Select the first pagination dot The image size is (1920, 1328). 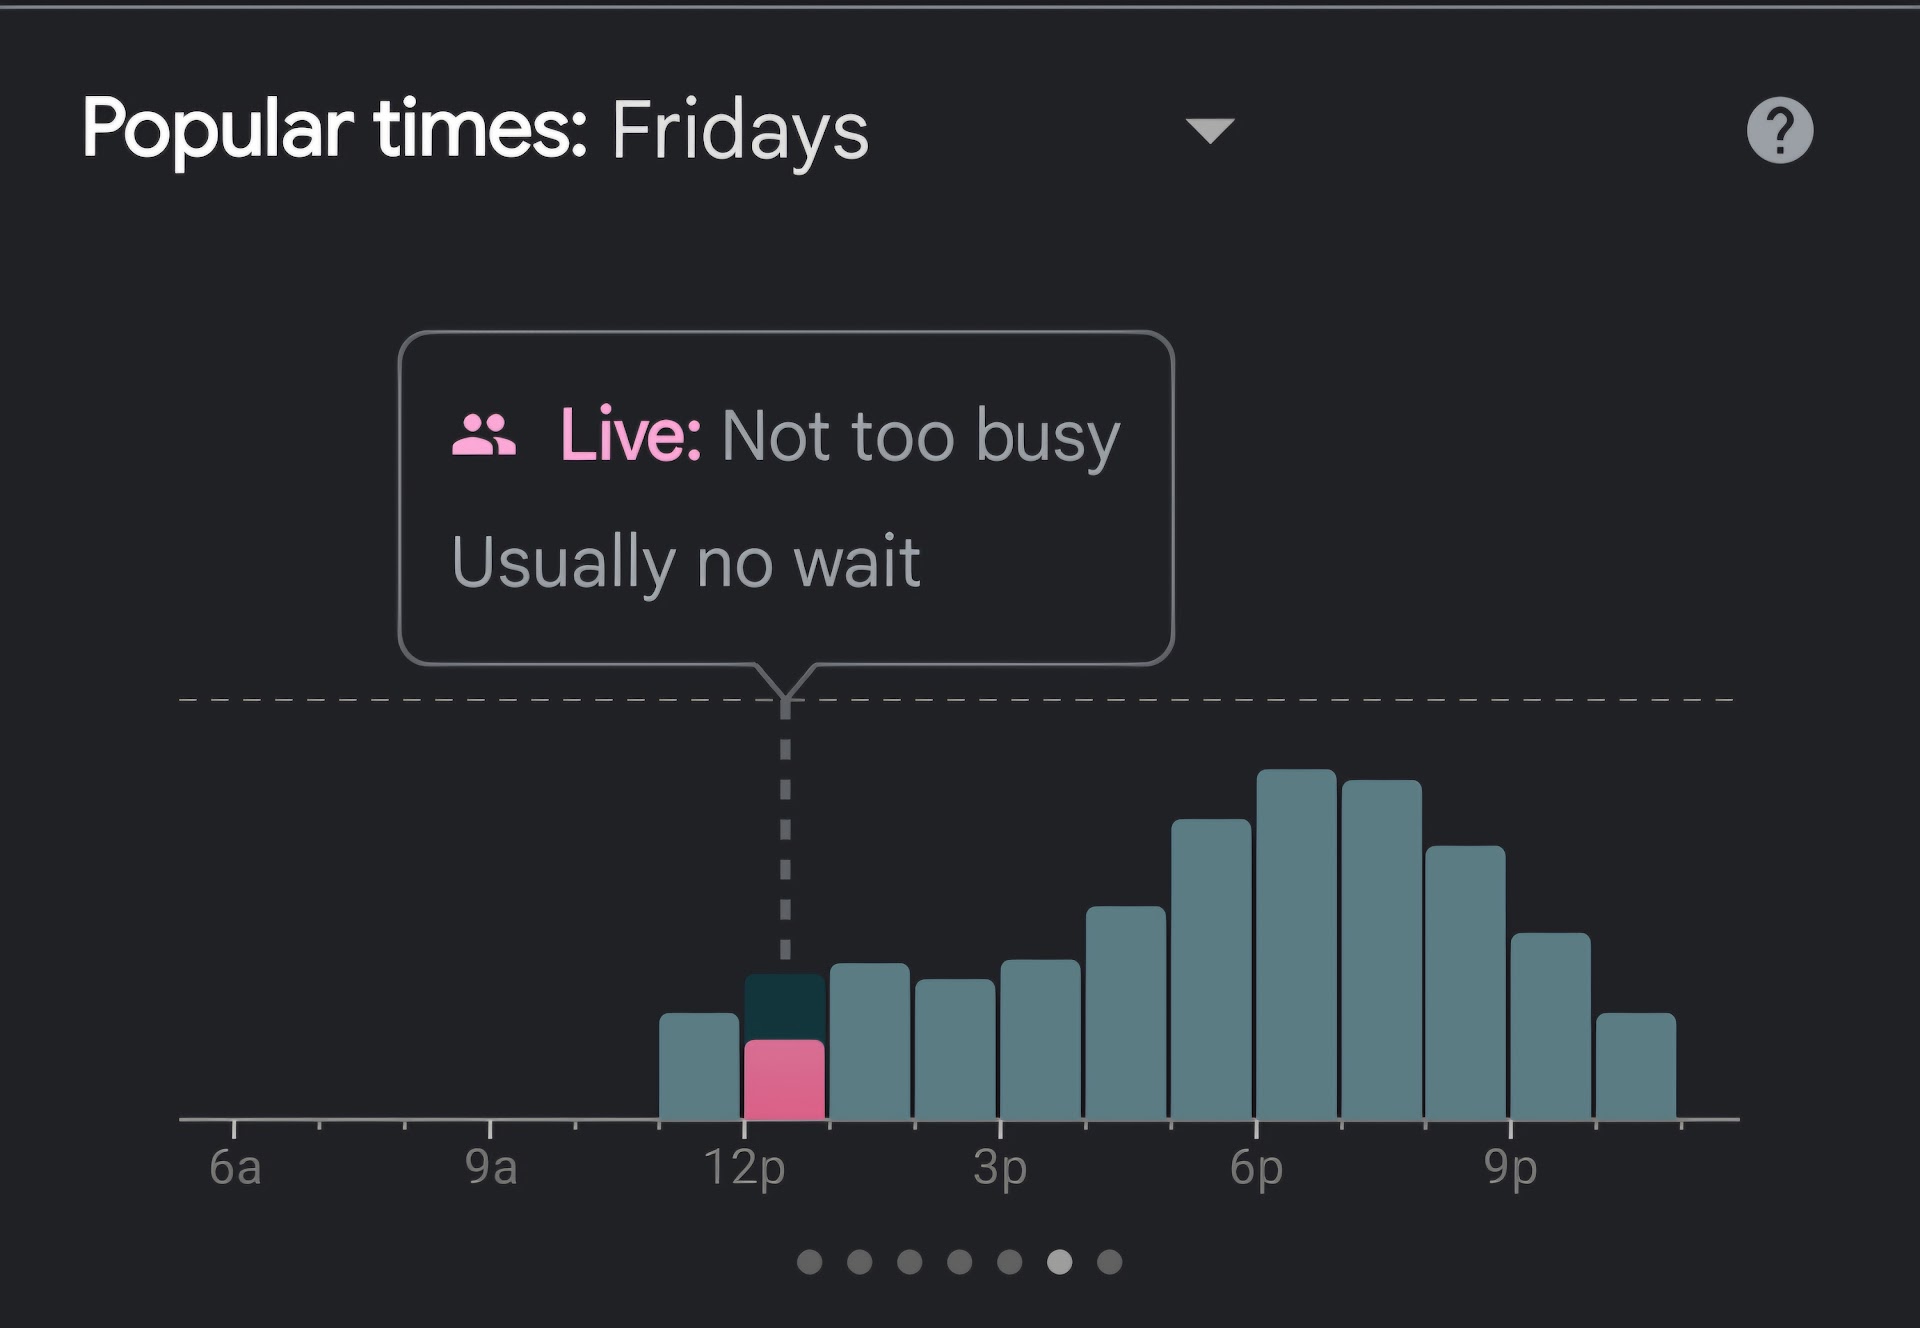(809, 1262)
